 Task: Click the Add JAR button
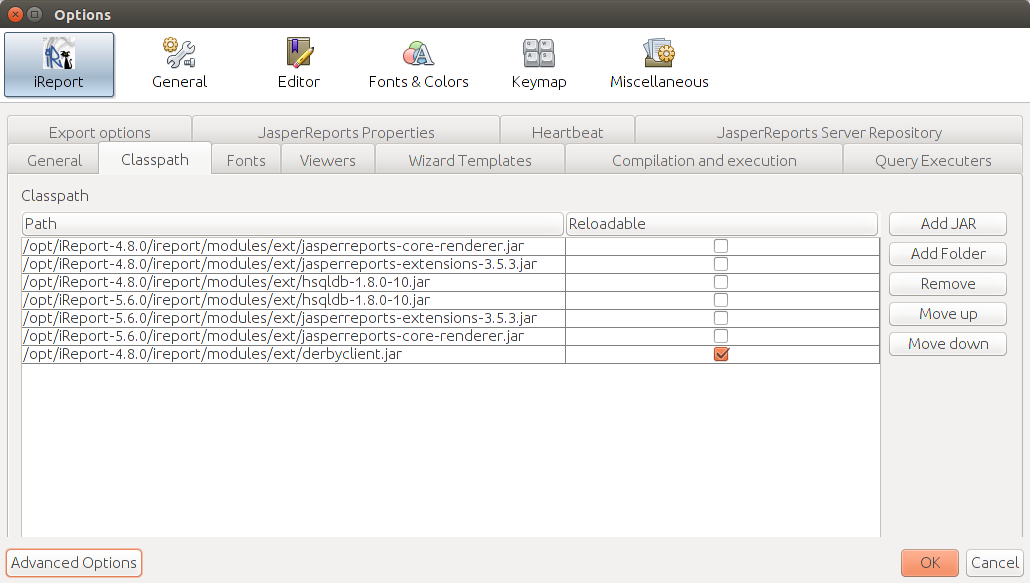[948, 224]
